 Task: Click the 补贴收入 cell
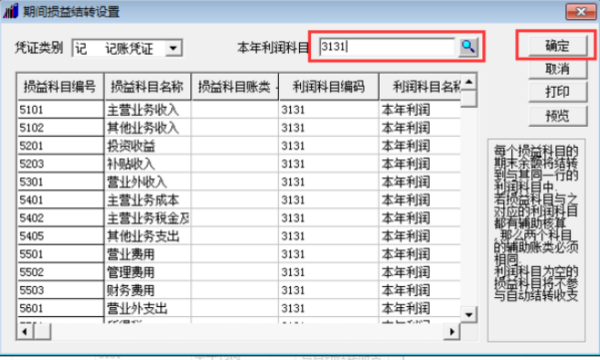pos(148,164)
